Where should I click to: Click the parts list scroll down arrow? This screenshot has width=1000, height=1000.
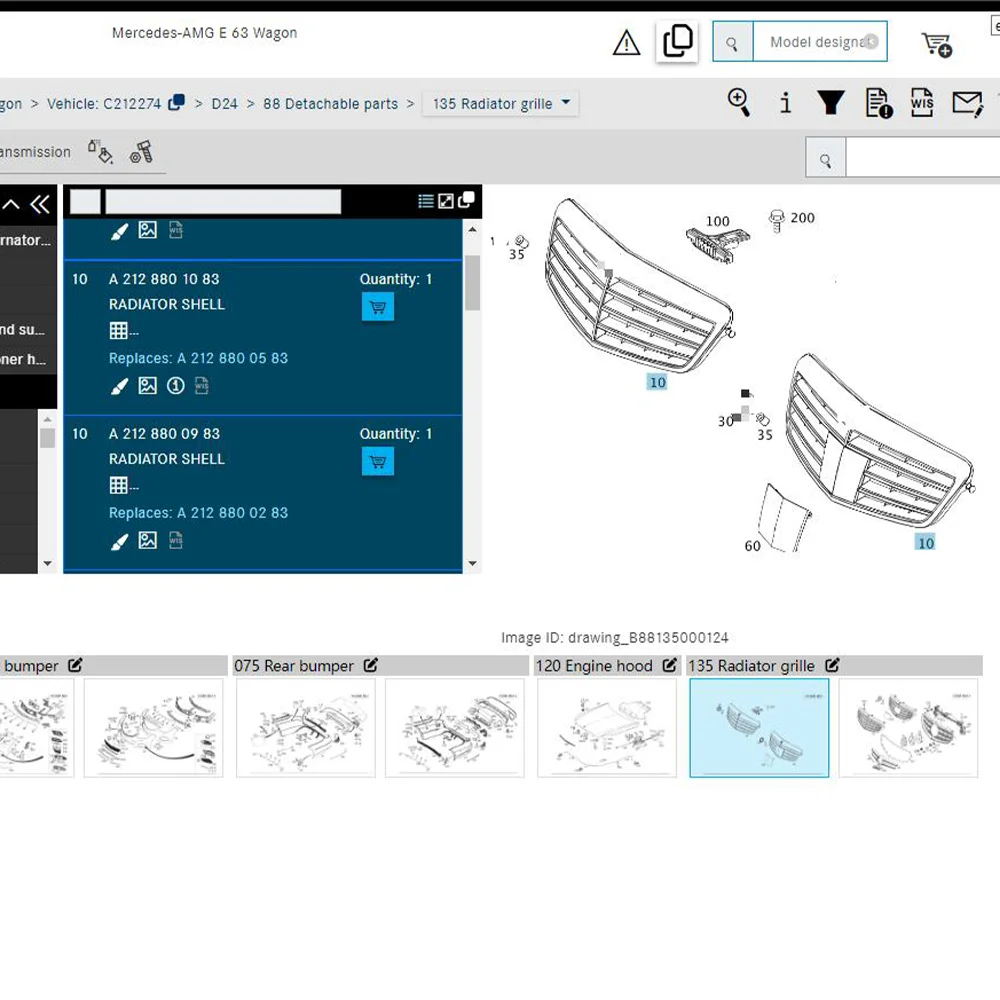472,563
